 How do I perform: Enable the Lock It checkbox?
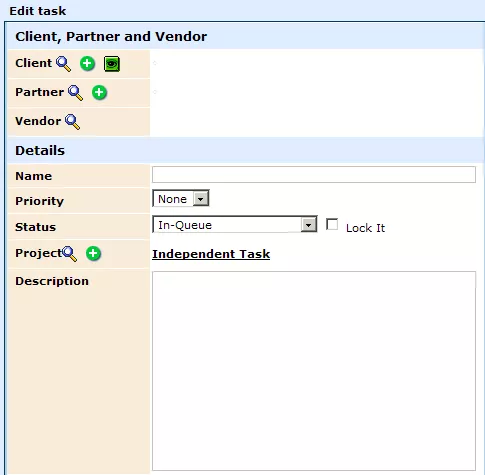point(332,224)
